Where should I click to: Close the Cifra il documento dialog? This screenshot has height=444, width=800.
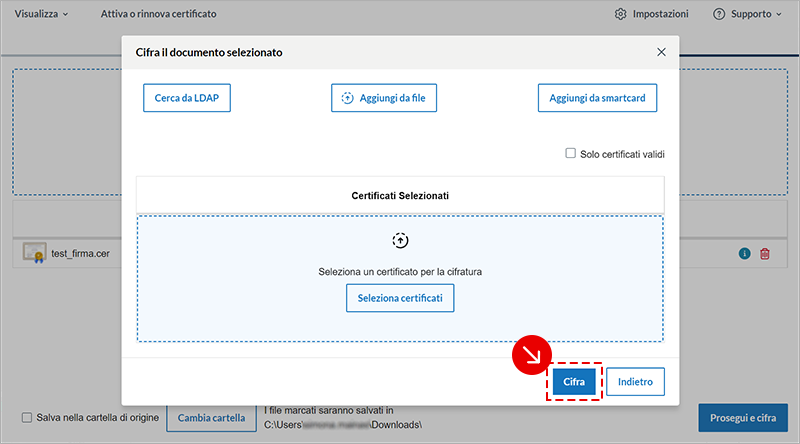click(x=661, y=52)
